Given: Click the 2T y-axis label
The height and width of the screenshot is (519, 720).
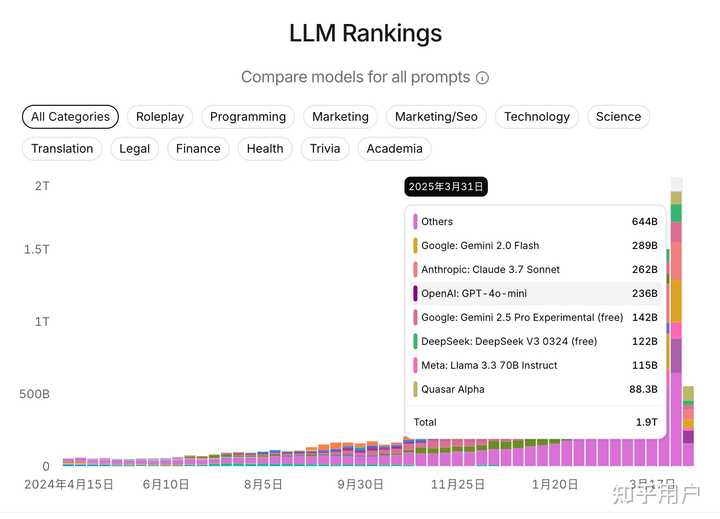Looking at the screenshot, I should [42, 186].
